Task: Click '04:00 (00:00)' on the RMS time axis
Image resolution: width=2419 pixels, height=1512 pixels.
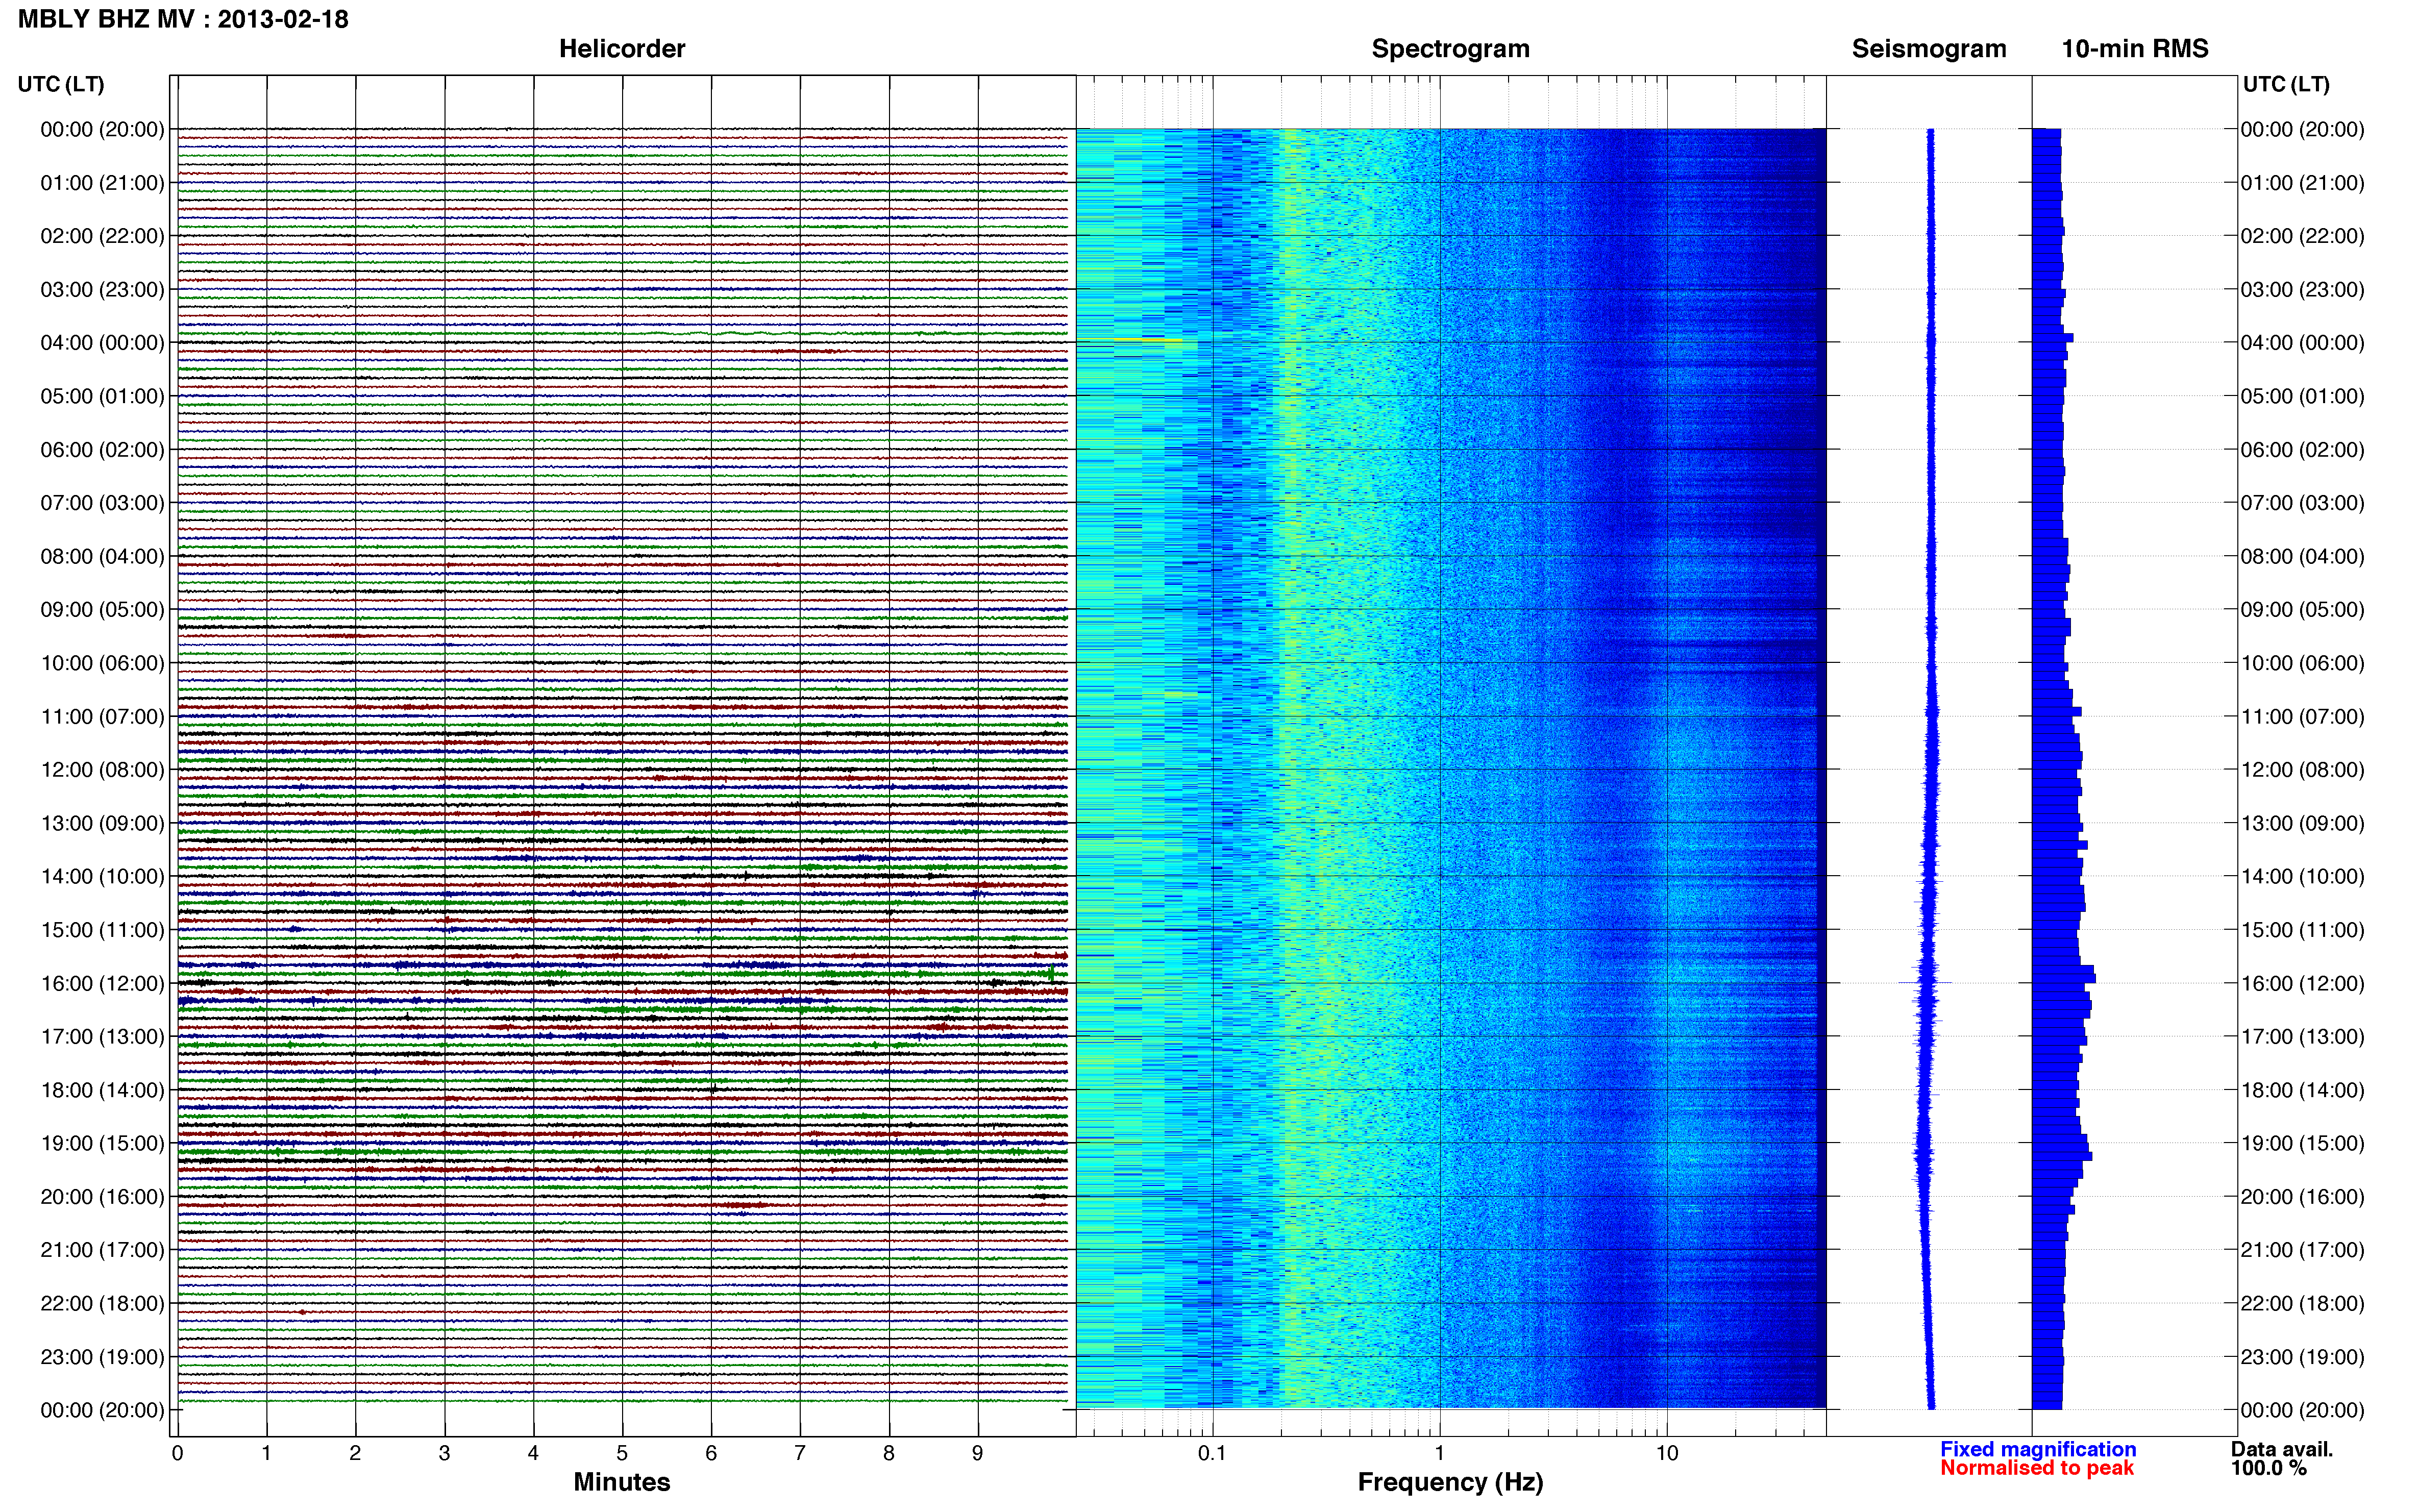Action: [x=2303, y=343]
